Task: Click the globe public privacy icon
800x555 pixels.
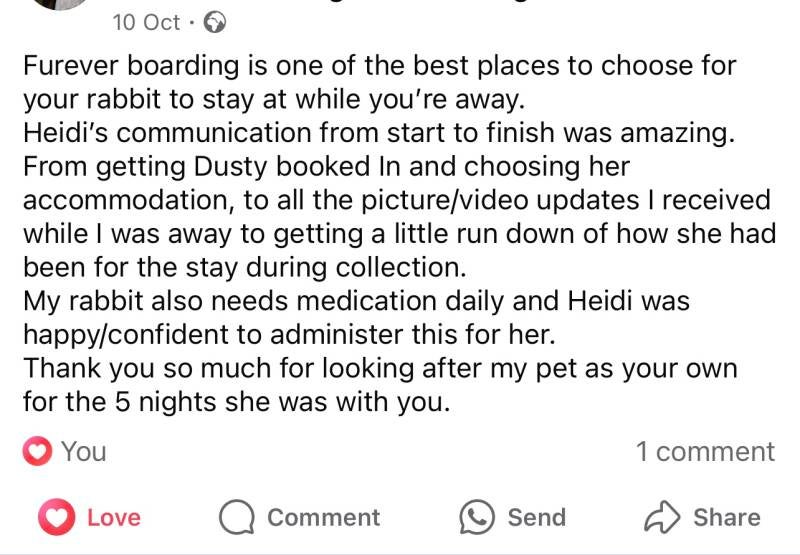Action: click(x=214, y=22)
